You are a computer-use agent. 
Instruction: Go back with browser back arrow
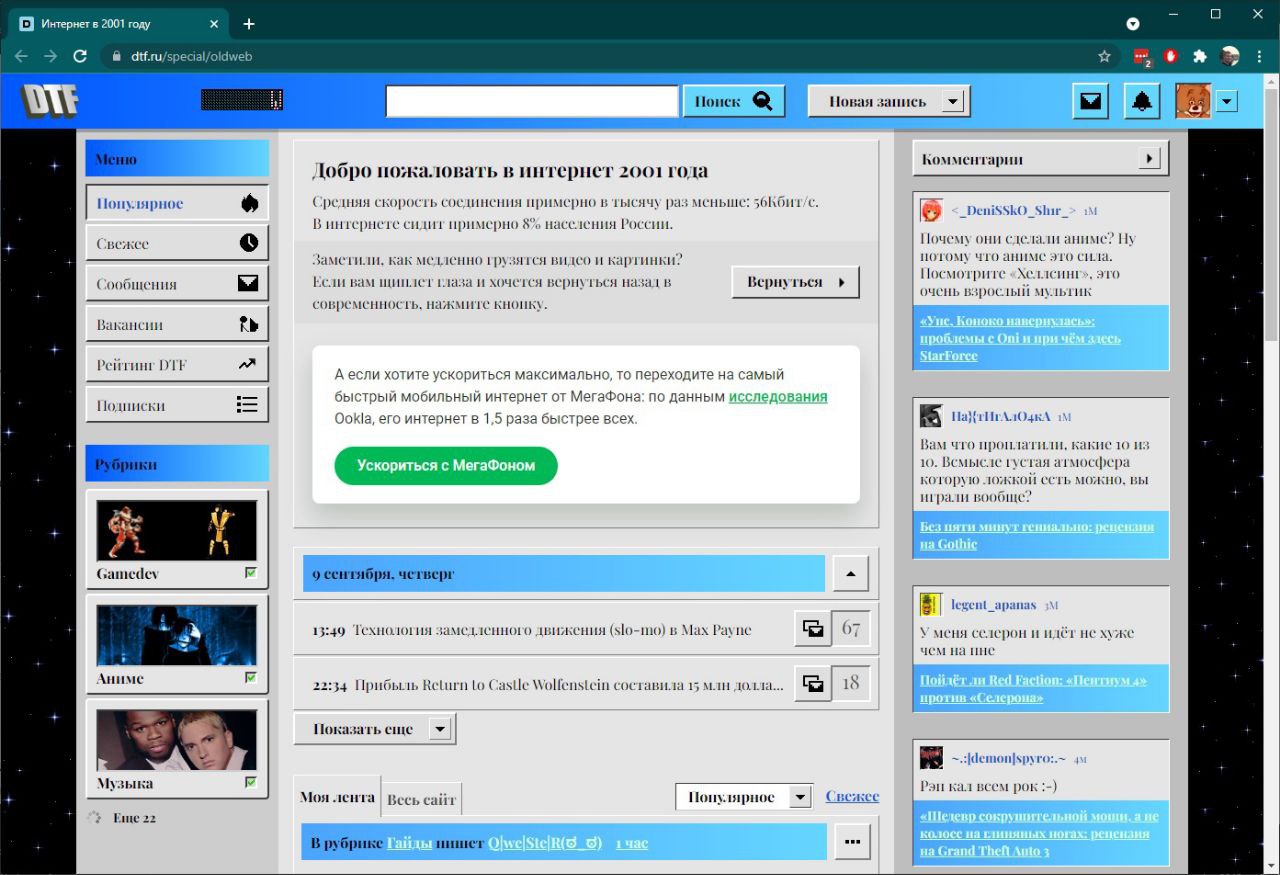click(x=21, y=56)
